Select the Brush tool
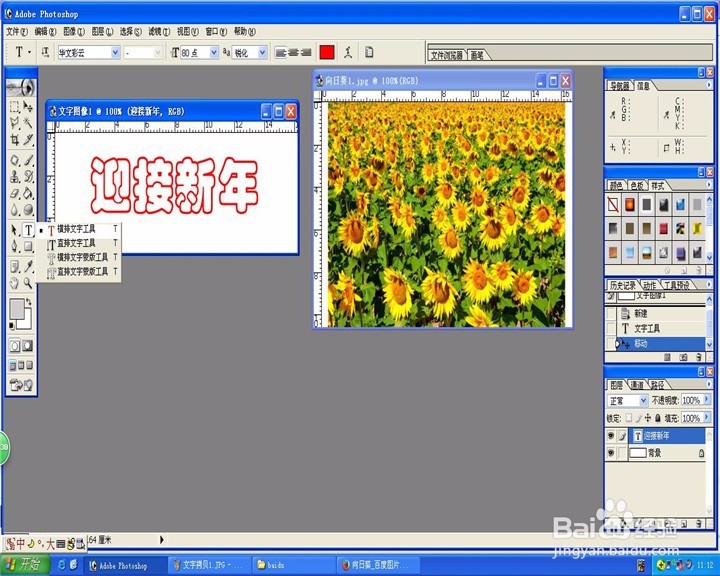The width and height of the screenshot is (720, 576). [x=28, y=160]
